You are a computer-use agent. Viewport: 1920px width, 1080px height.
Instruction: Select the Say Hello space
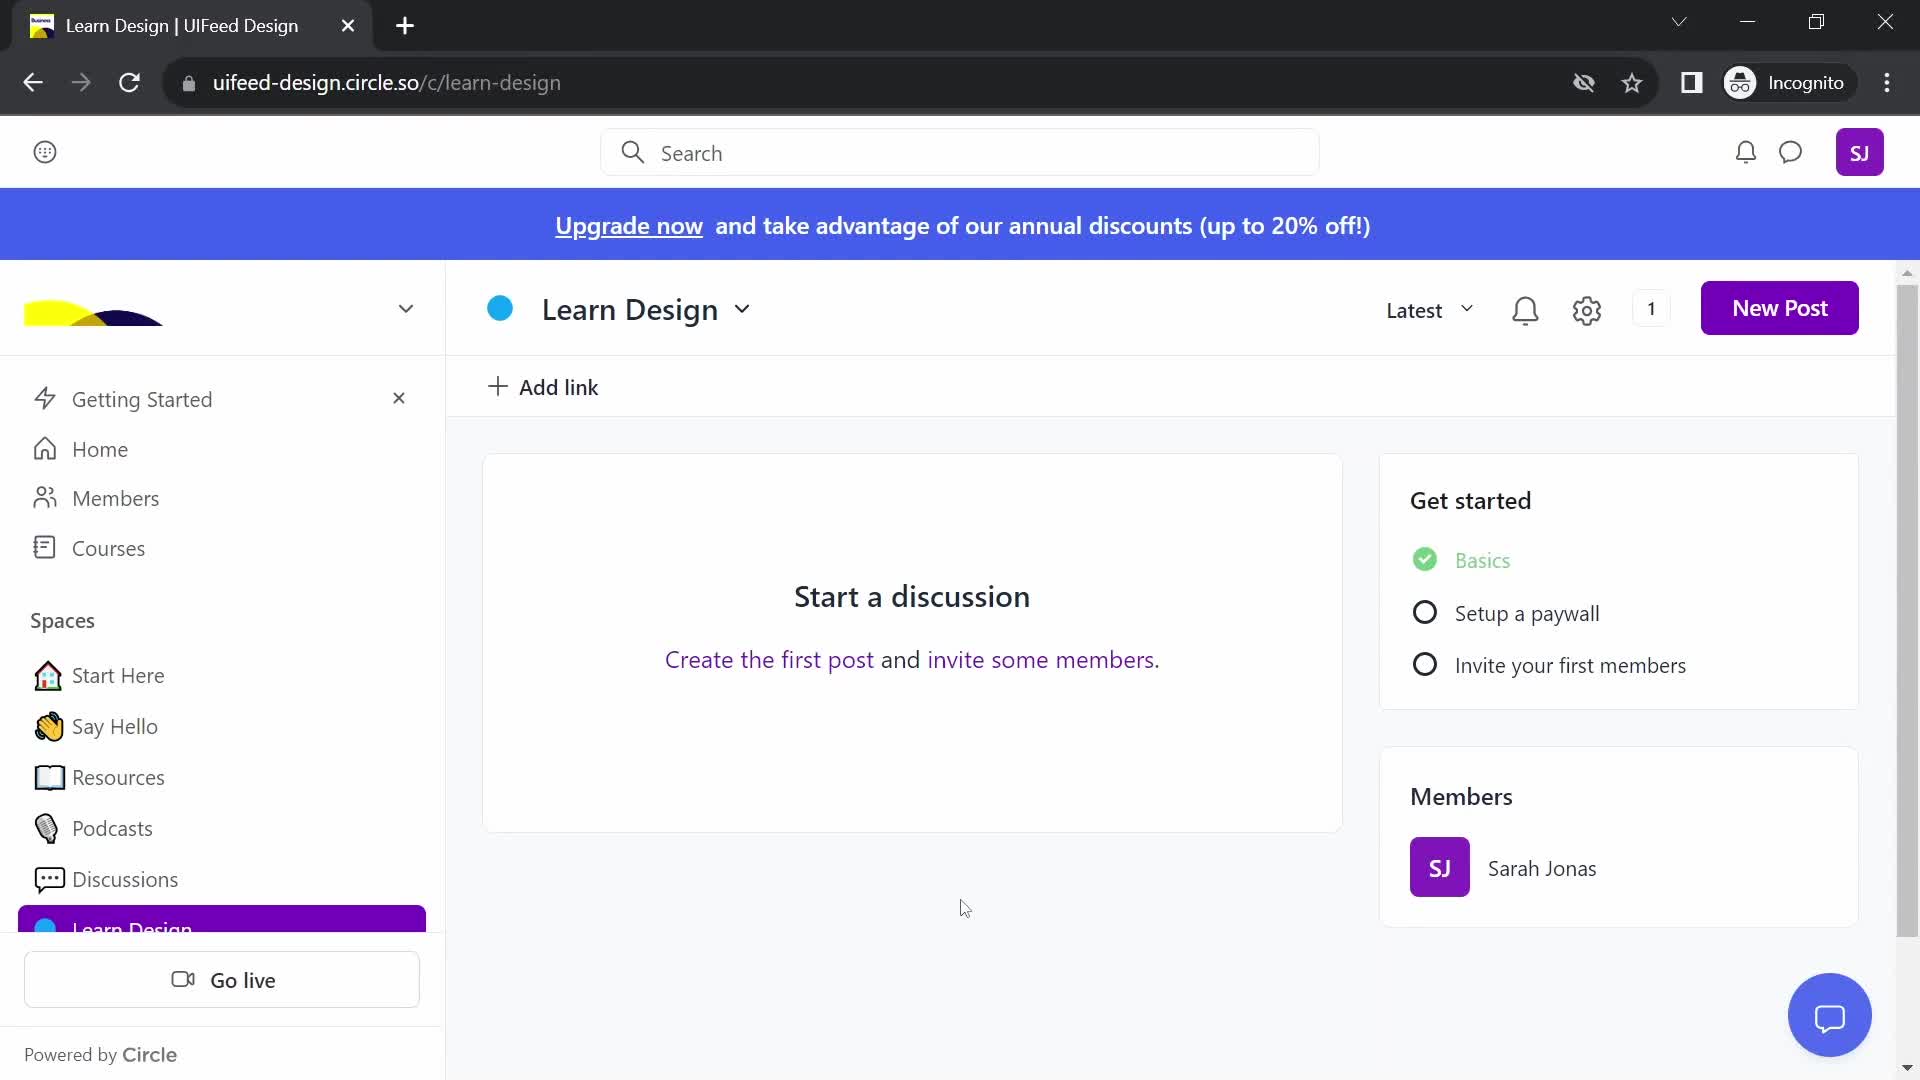115,725
